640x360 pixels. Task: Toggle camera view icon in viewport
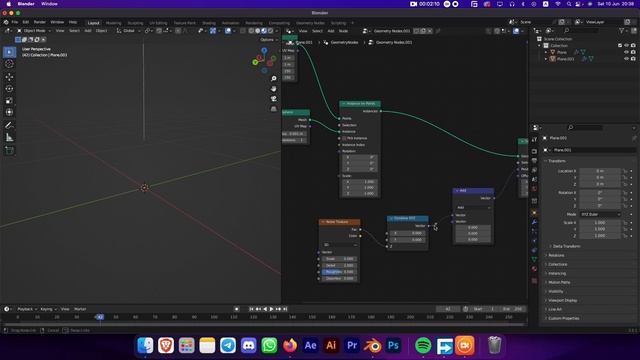point(273,99)
